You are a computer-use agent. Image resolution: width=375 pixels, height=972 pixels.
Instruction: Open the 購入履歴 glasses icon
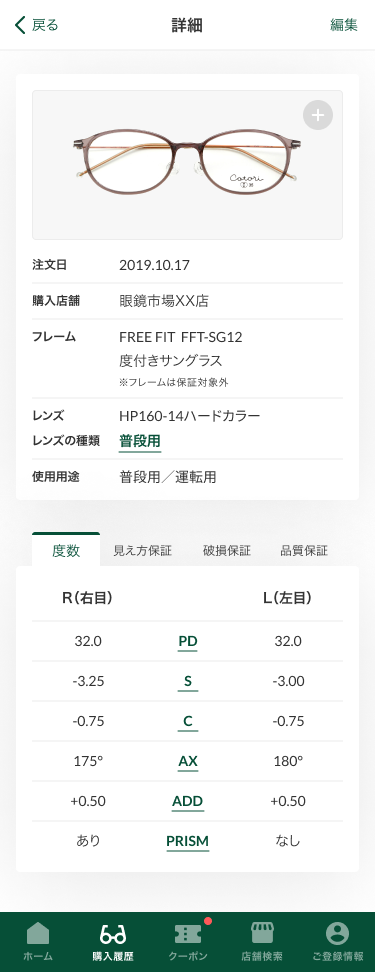point(113,934)
